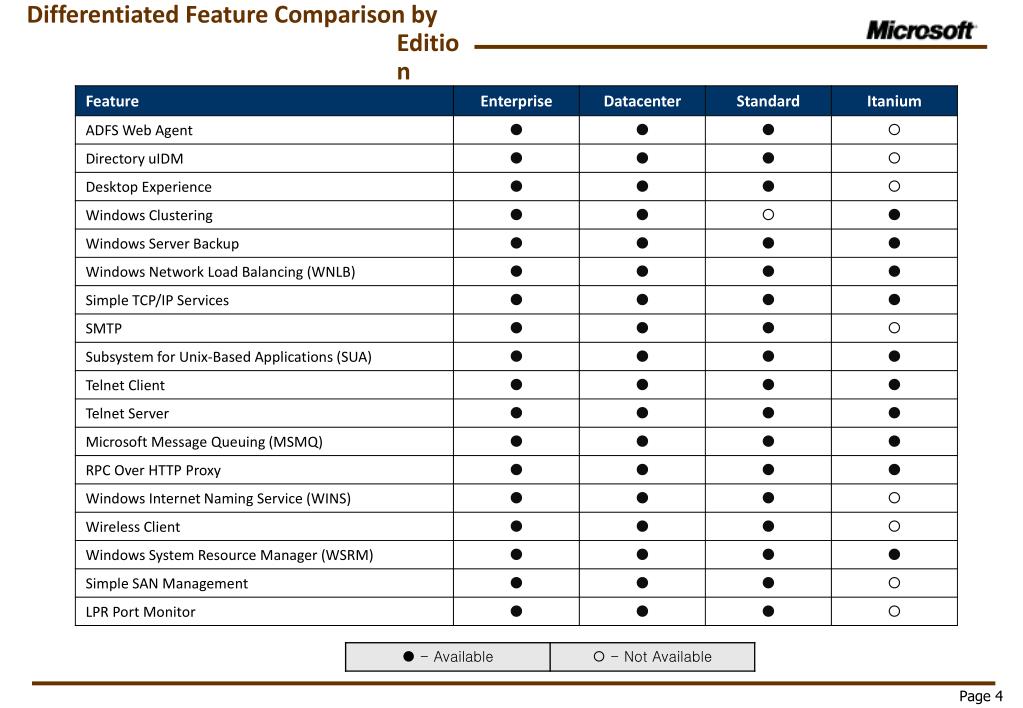
Task: Click the Simple SAN Management text
Action: point(167,583)
